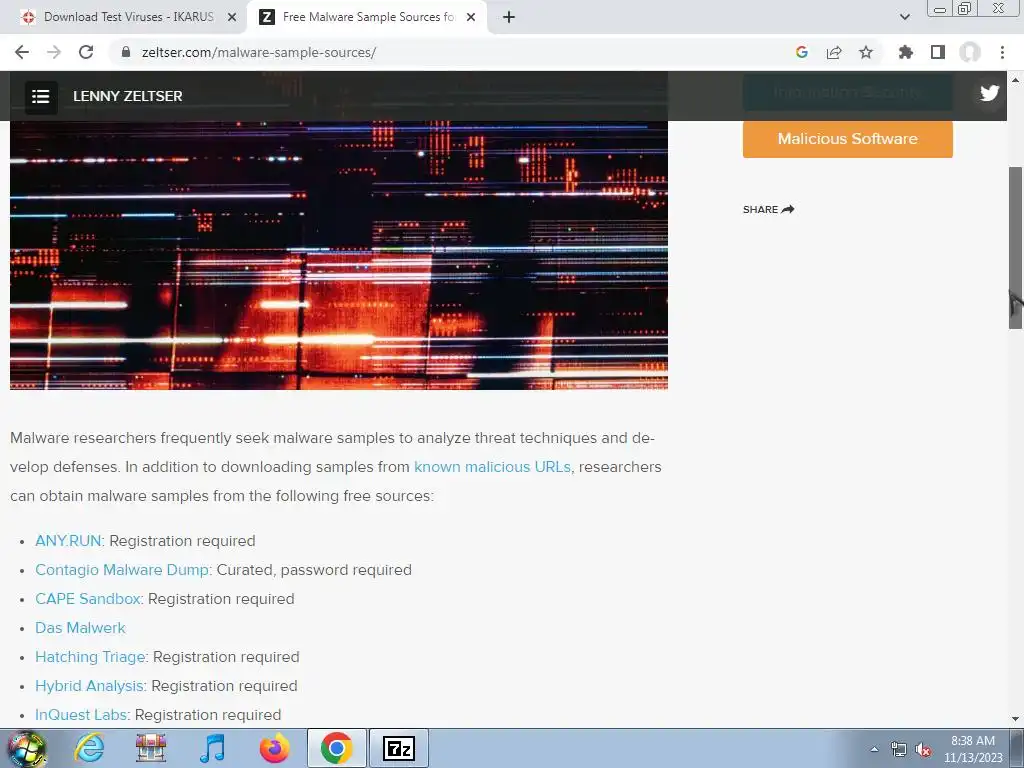Click the SHARE arrow link

(x=768, y=210)
